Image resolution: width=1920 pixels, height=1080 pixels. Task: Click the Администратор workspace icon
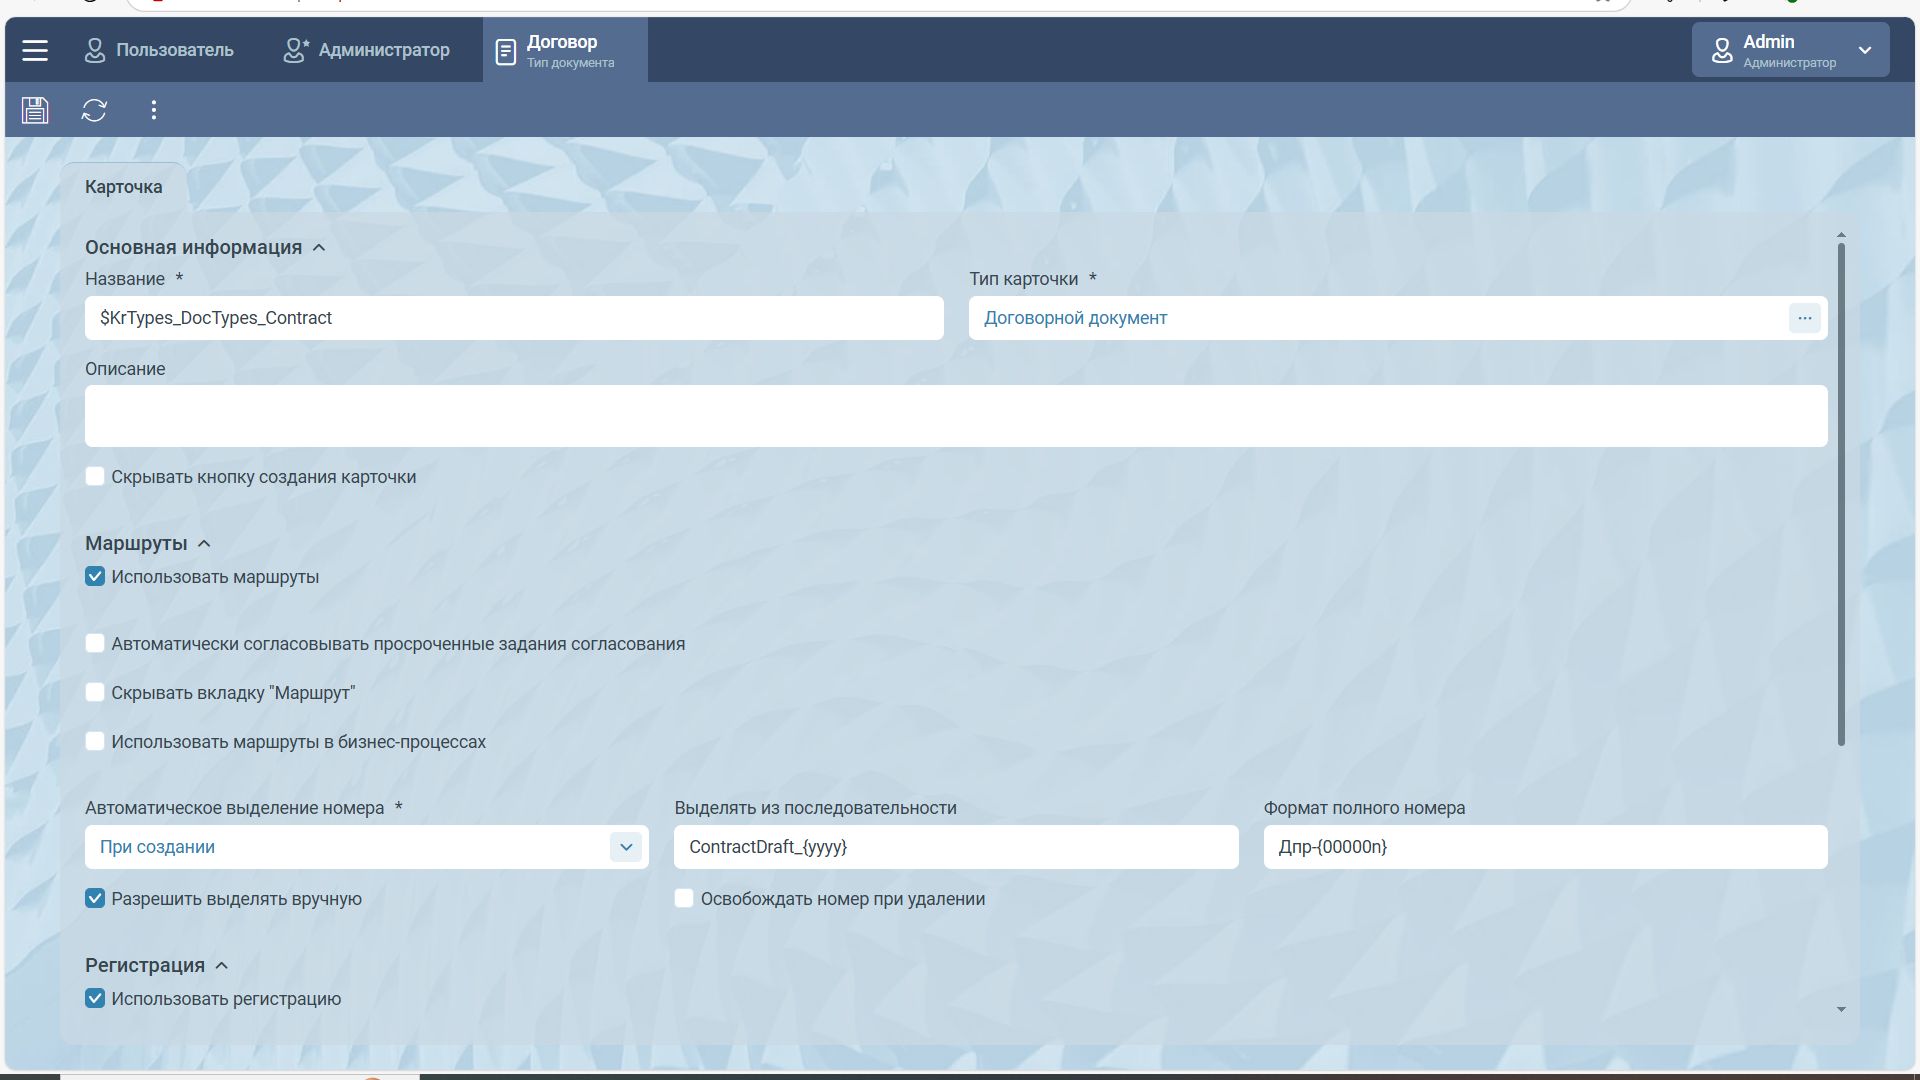point(296,50)
